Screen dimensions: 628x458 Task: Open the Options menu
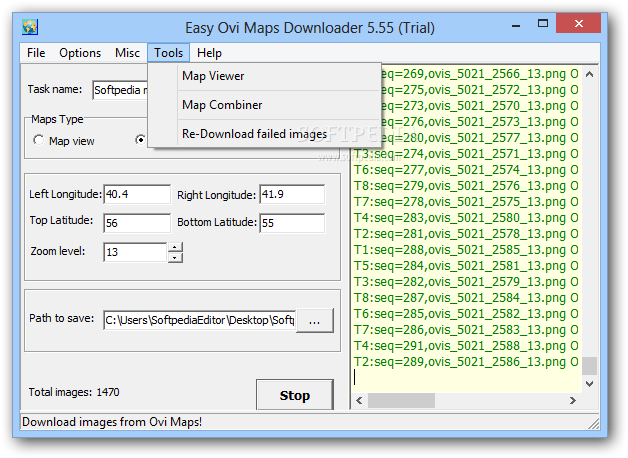80,53
